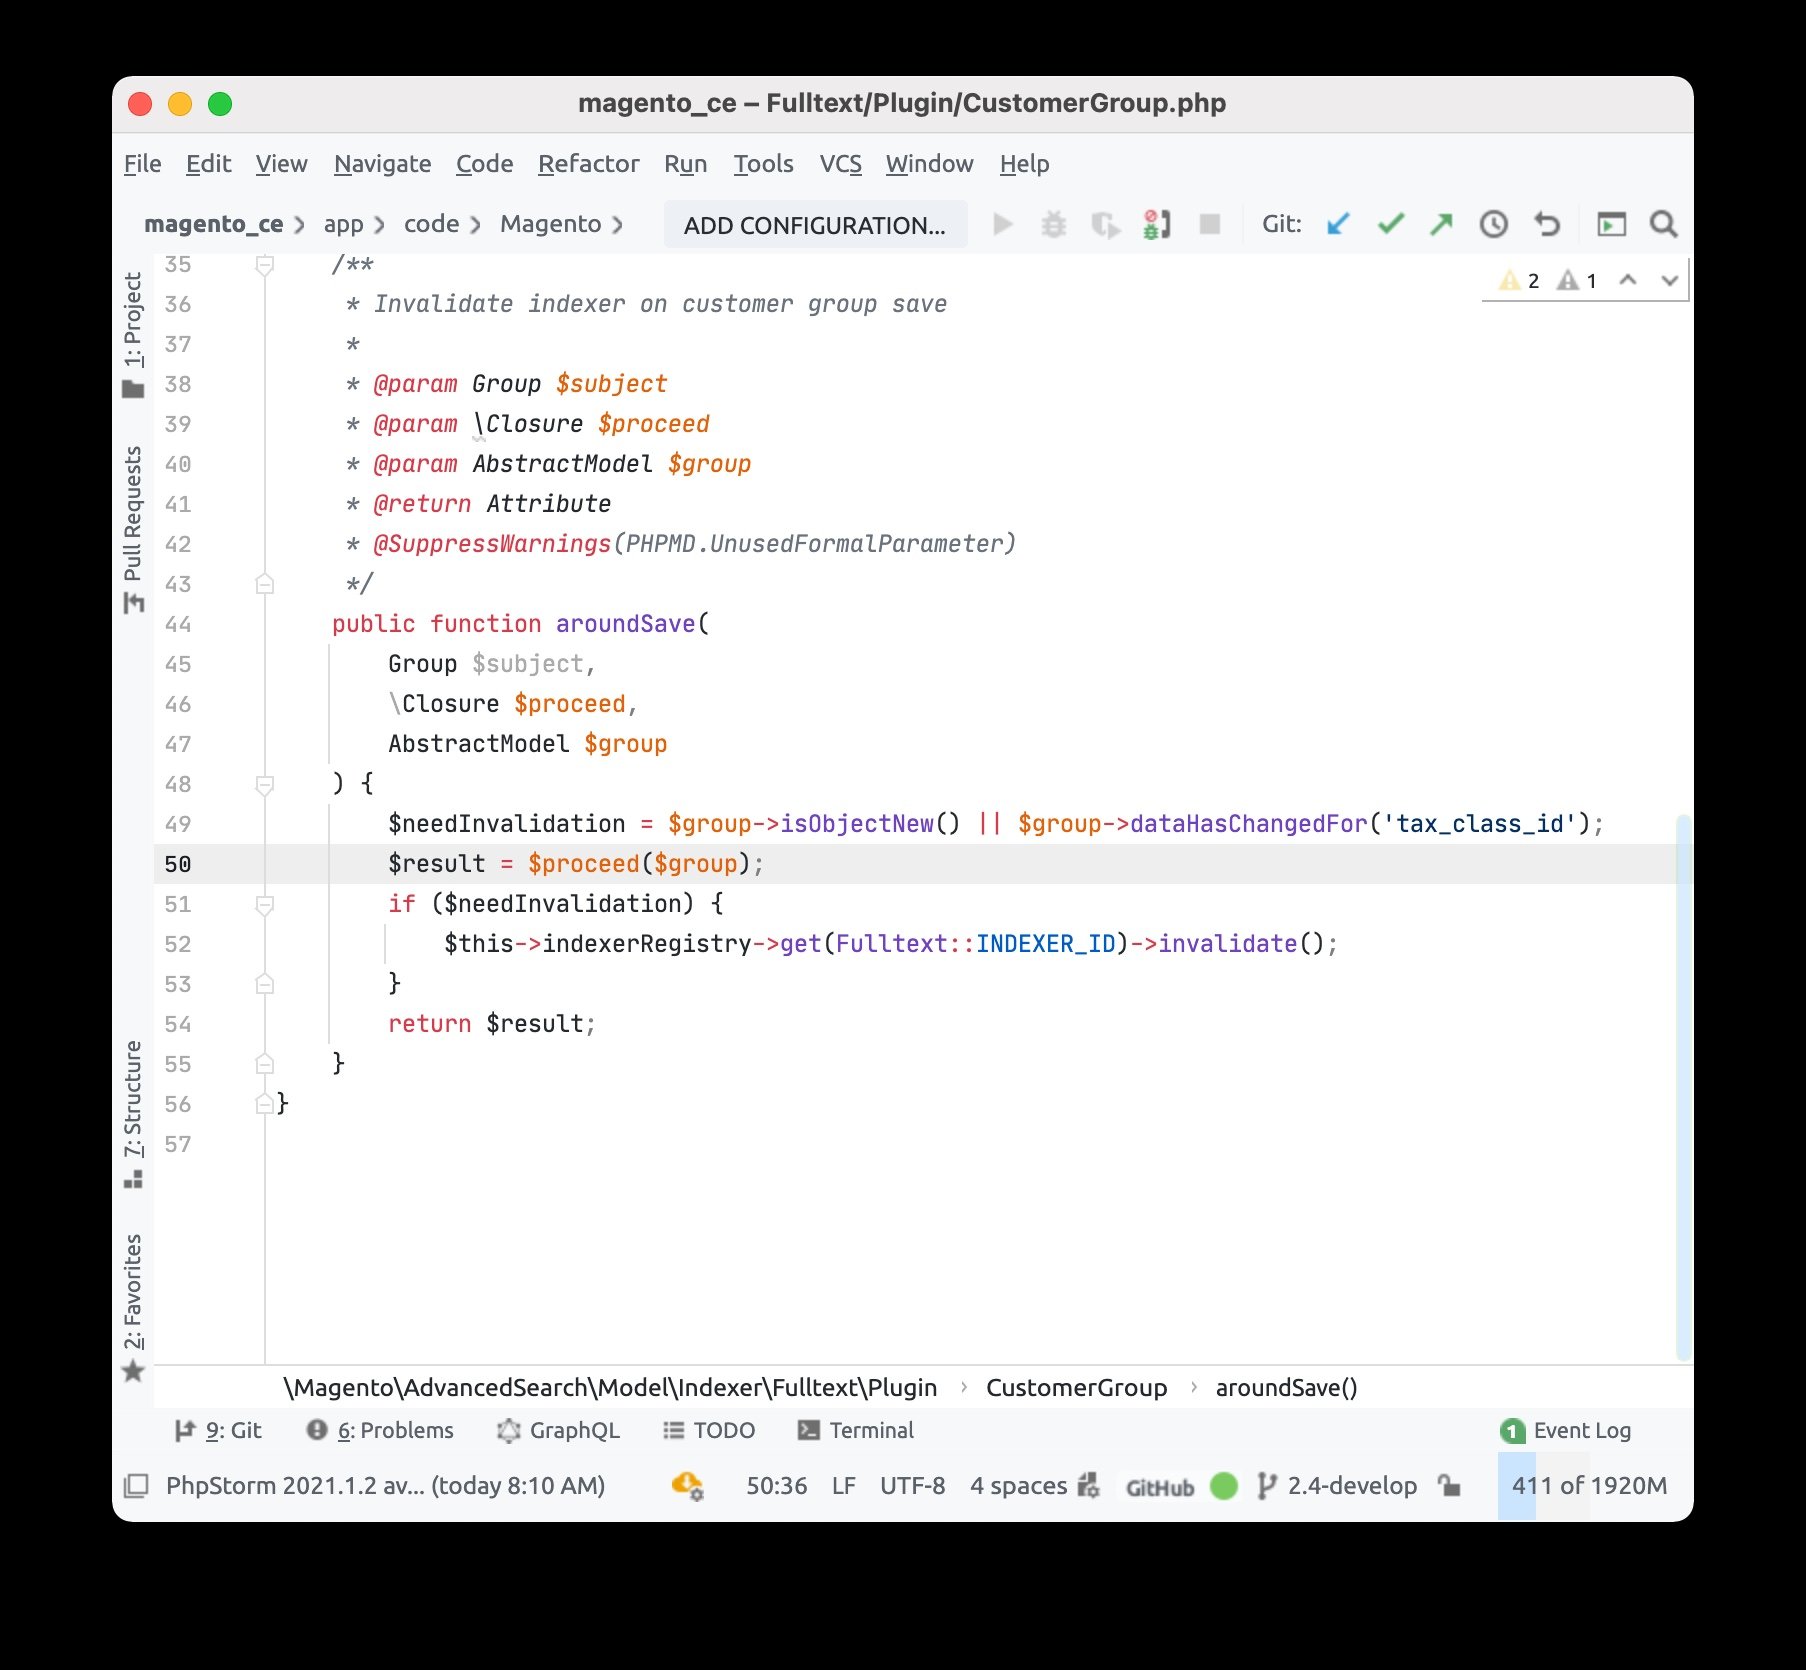Open the Pull Requests tool window
The image size is (1806, 1670).
(x=133, y=530)
